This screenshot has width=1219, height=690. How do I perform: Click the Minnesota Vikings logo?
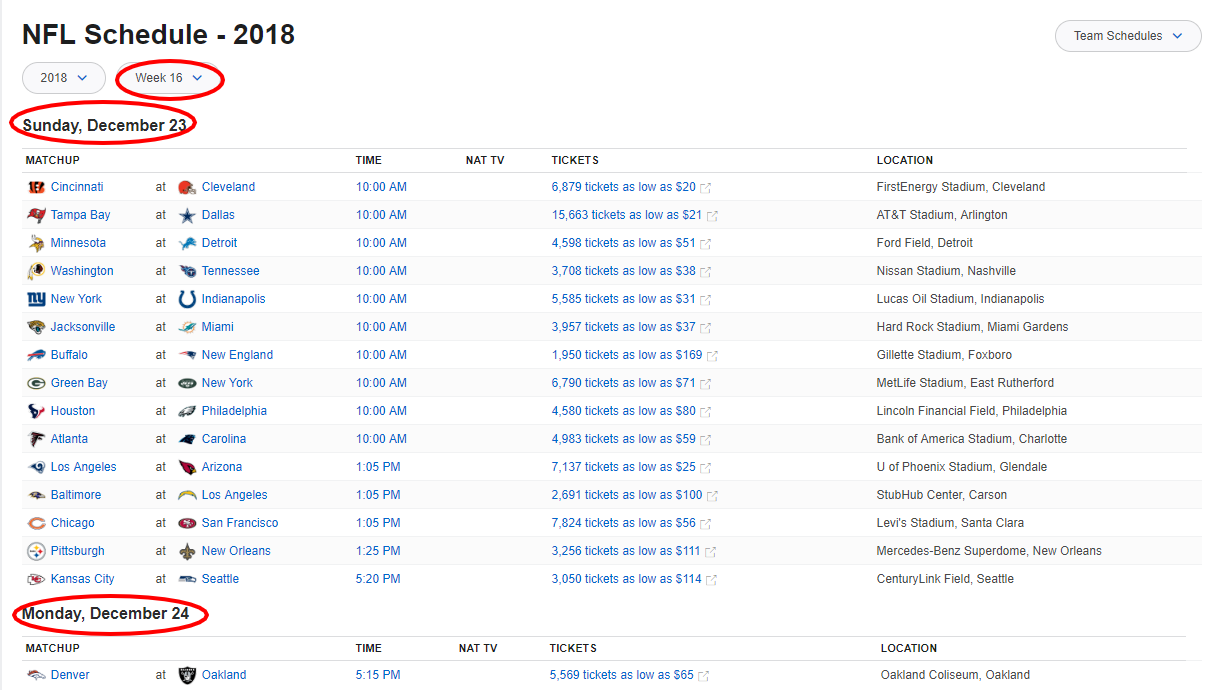point(36,243)
